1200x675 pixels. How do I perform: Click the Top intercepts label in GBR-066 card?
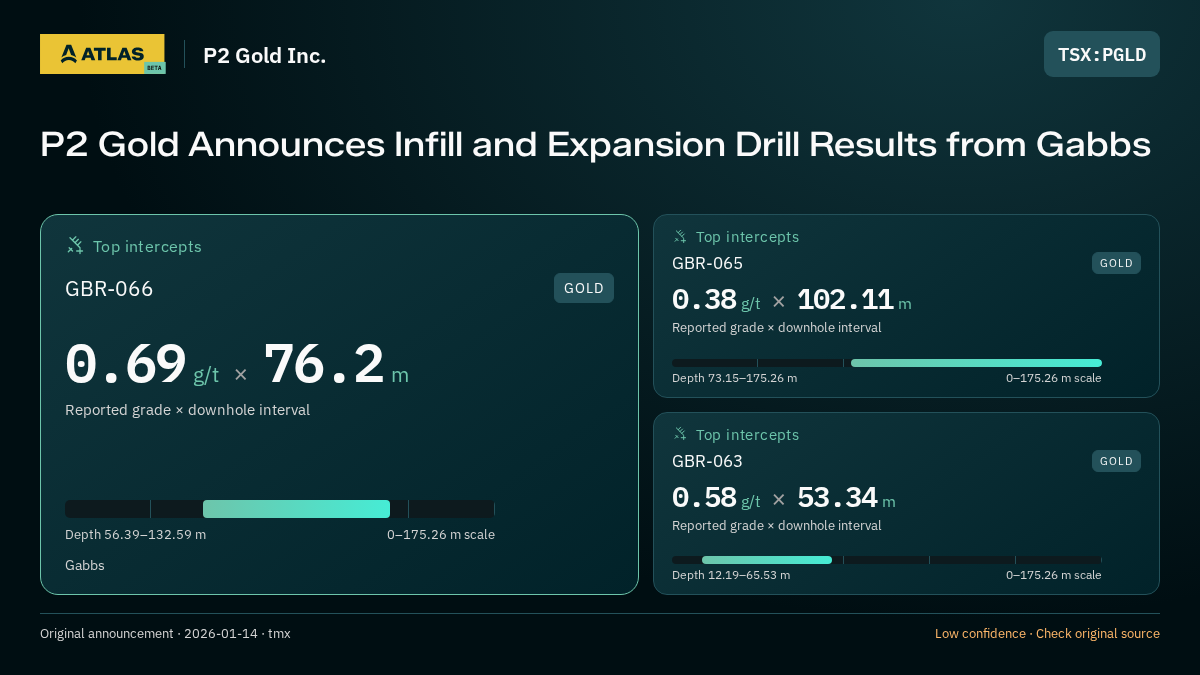pyautogui.click(x=147, y=246)
